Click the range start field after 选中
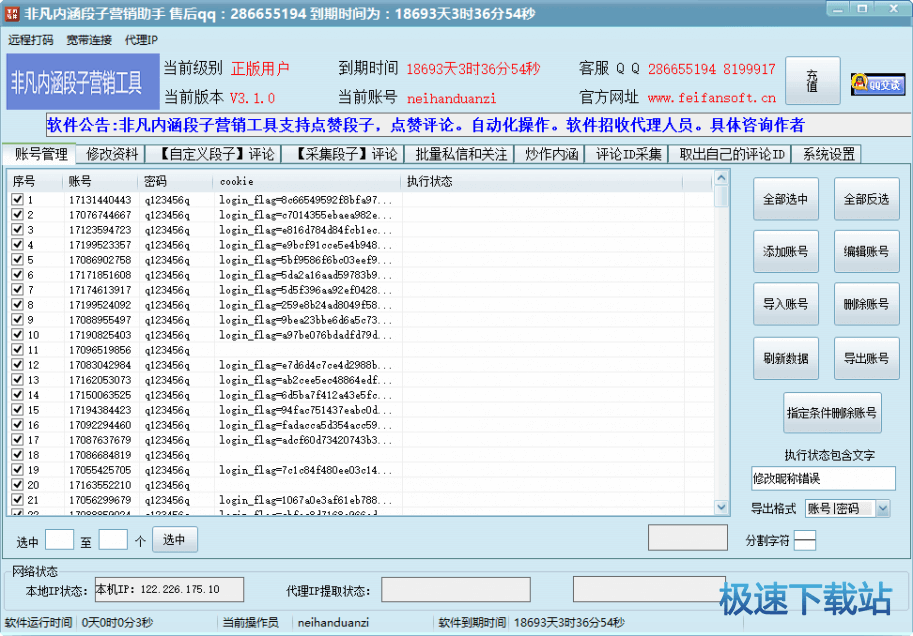913x636 pixels. click(x=59, y=540)
